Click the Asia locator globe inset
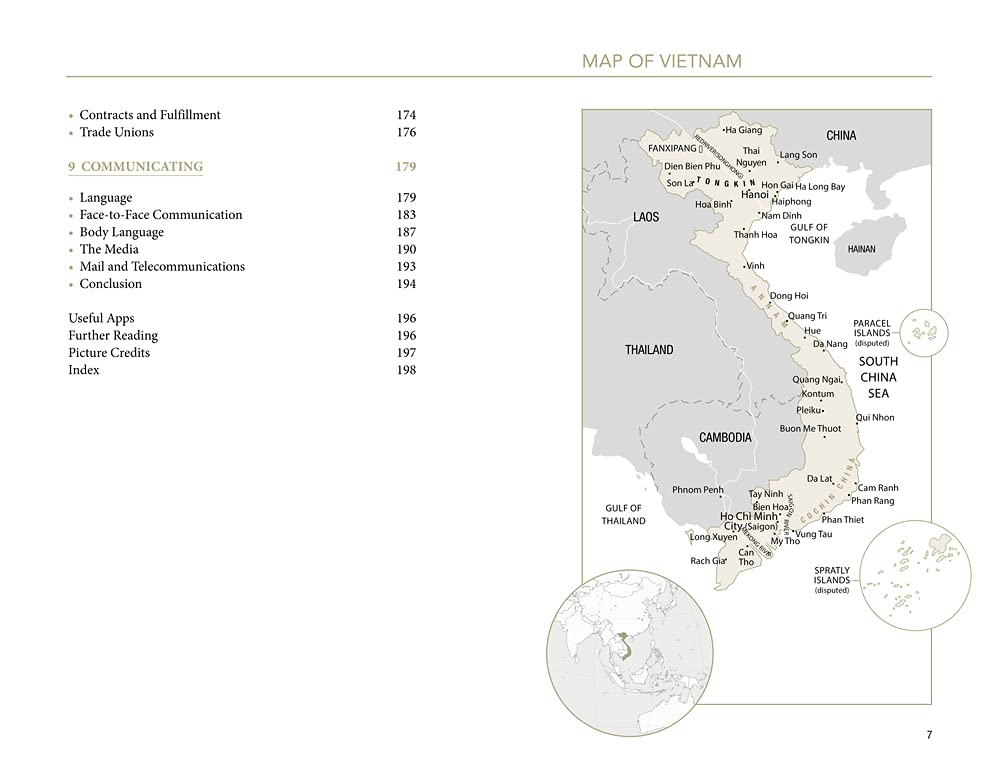 630,652
